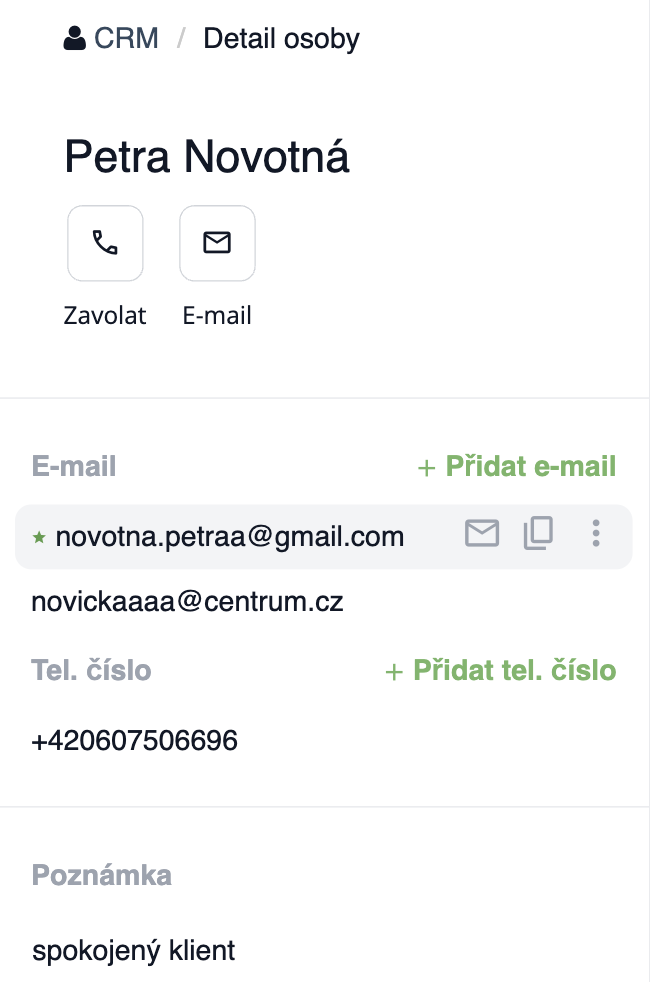
Task: Click the envelope button under the name
Action: [217, 243]
